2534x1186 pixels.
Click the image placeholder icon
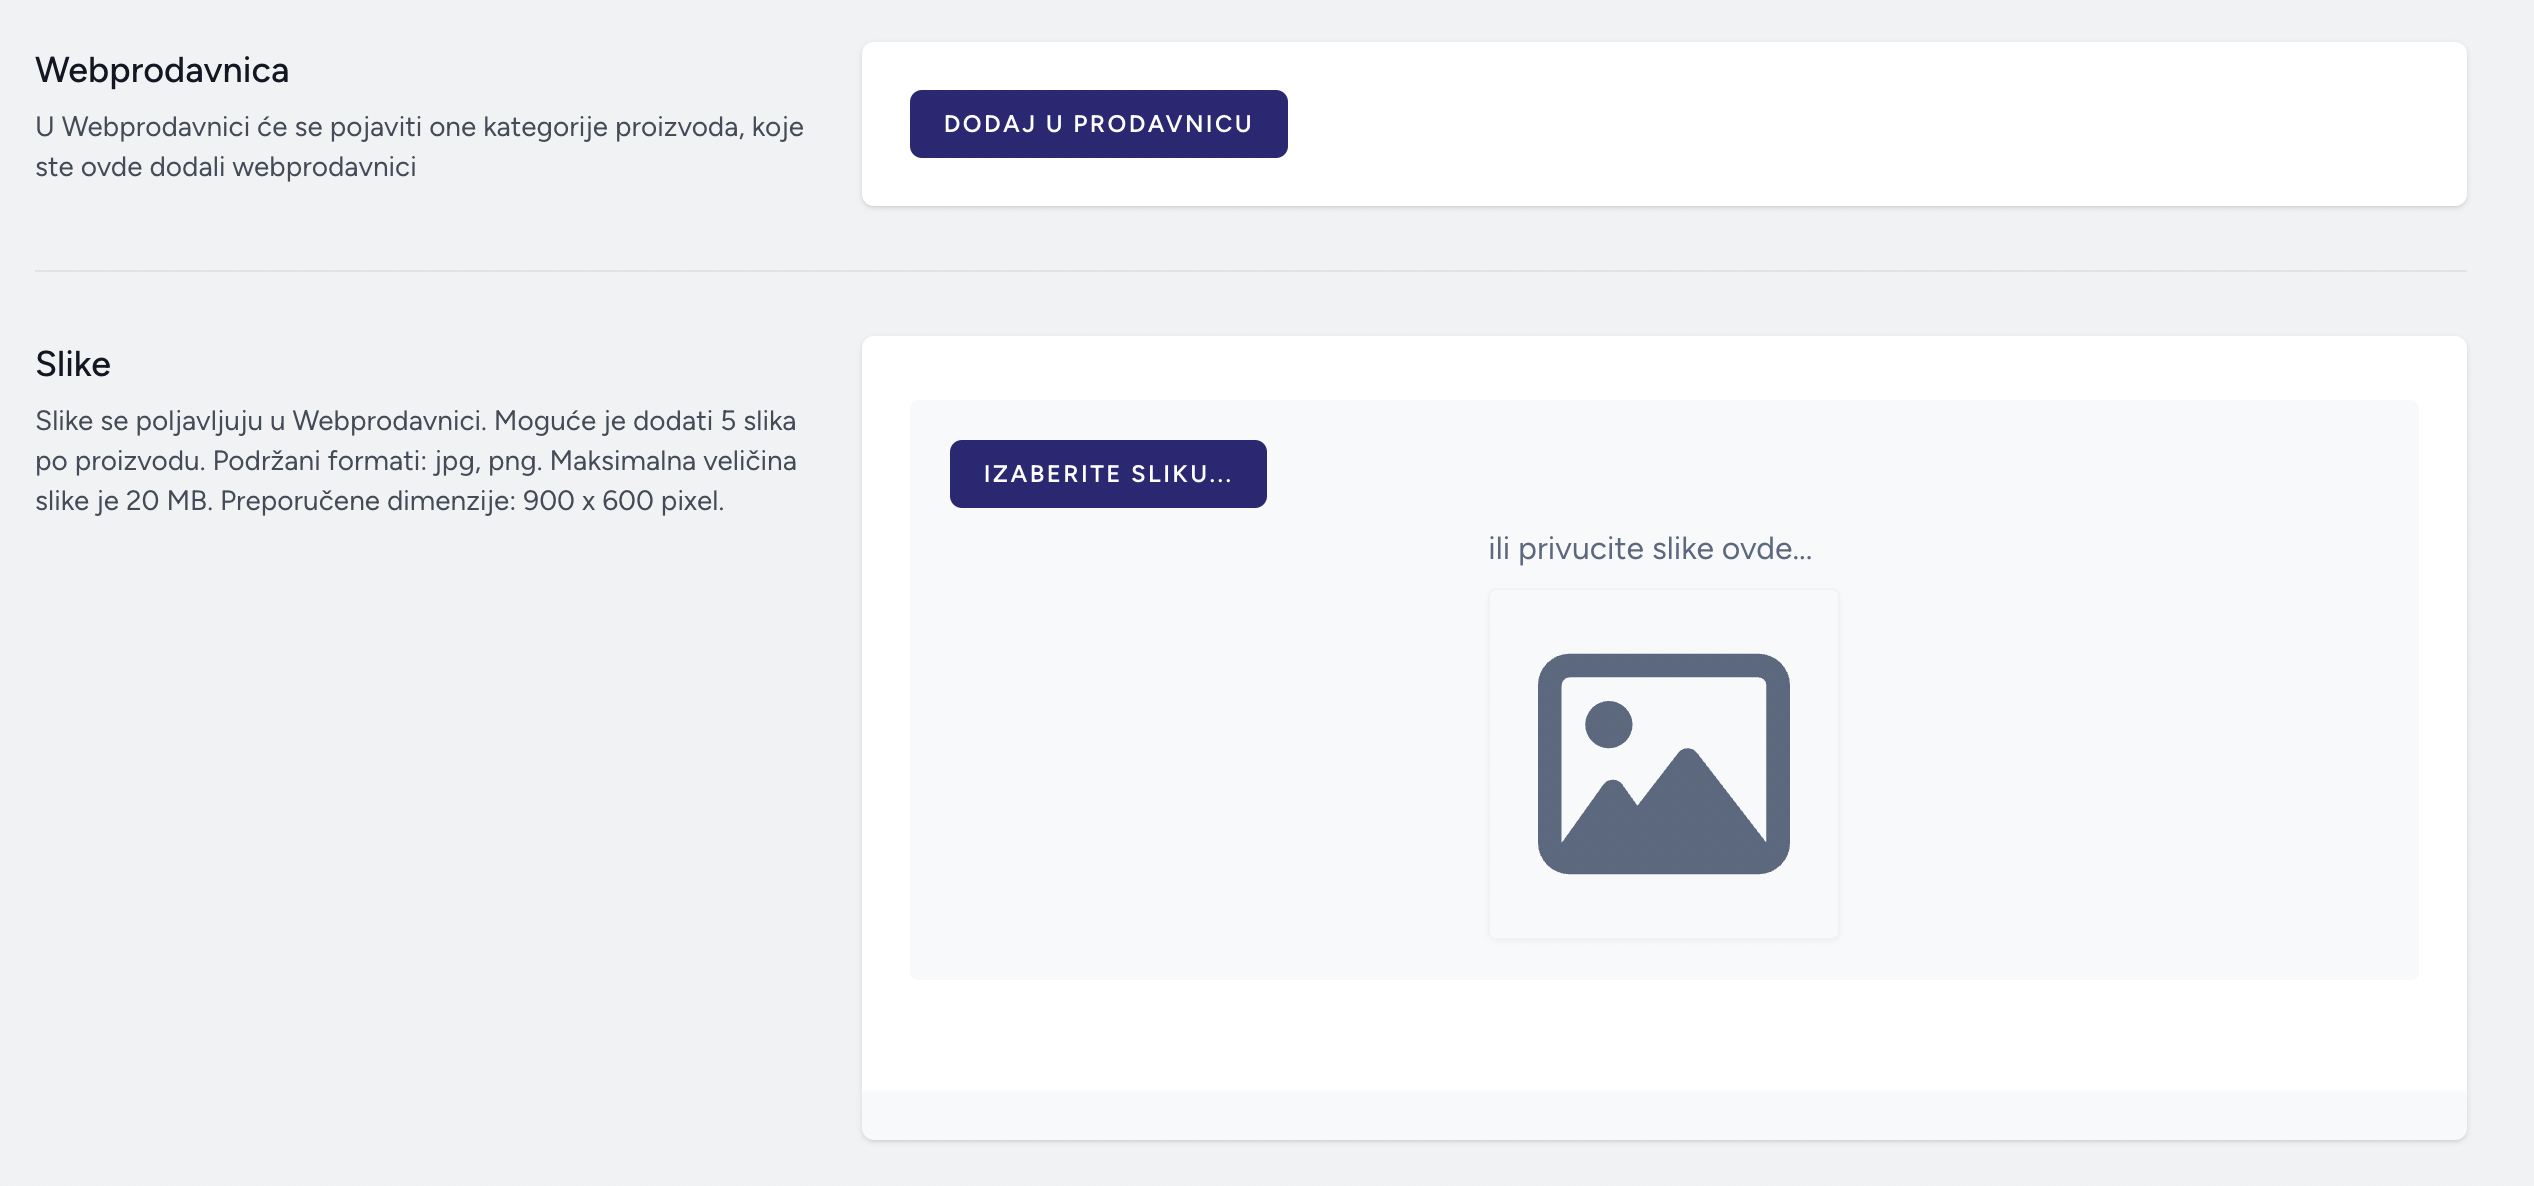click(x=1663, y=764)
